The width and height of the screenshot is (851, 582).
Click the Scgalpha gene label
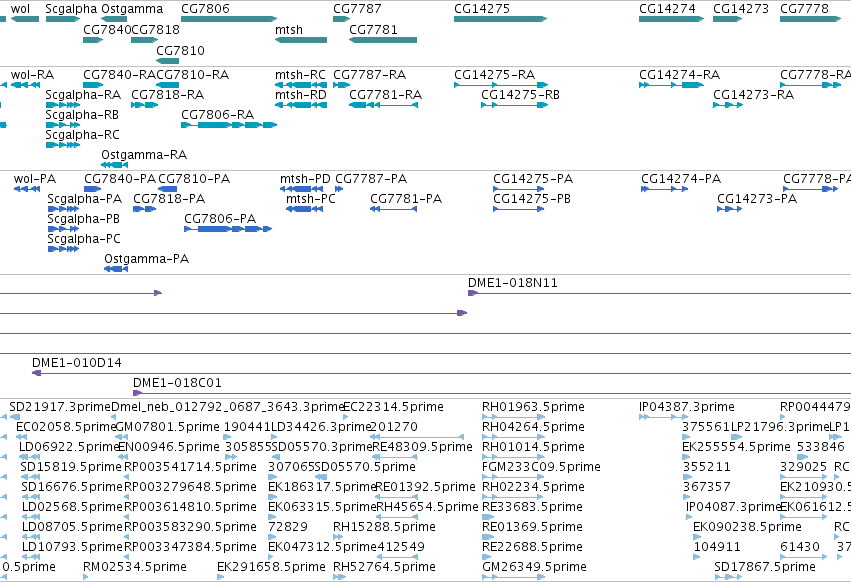[x=71, y=9]
